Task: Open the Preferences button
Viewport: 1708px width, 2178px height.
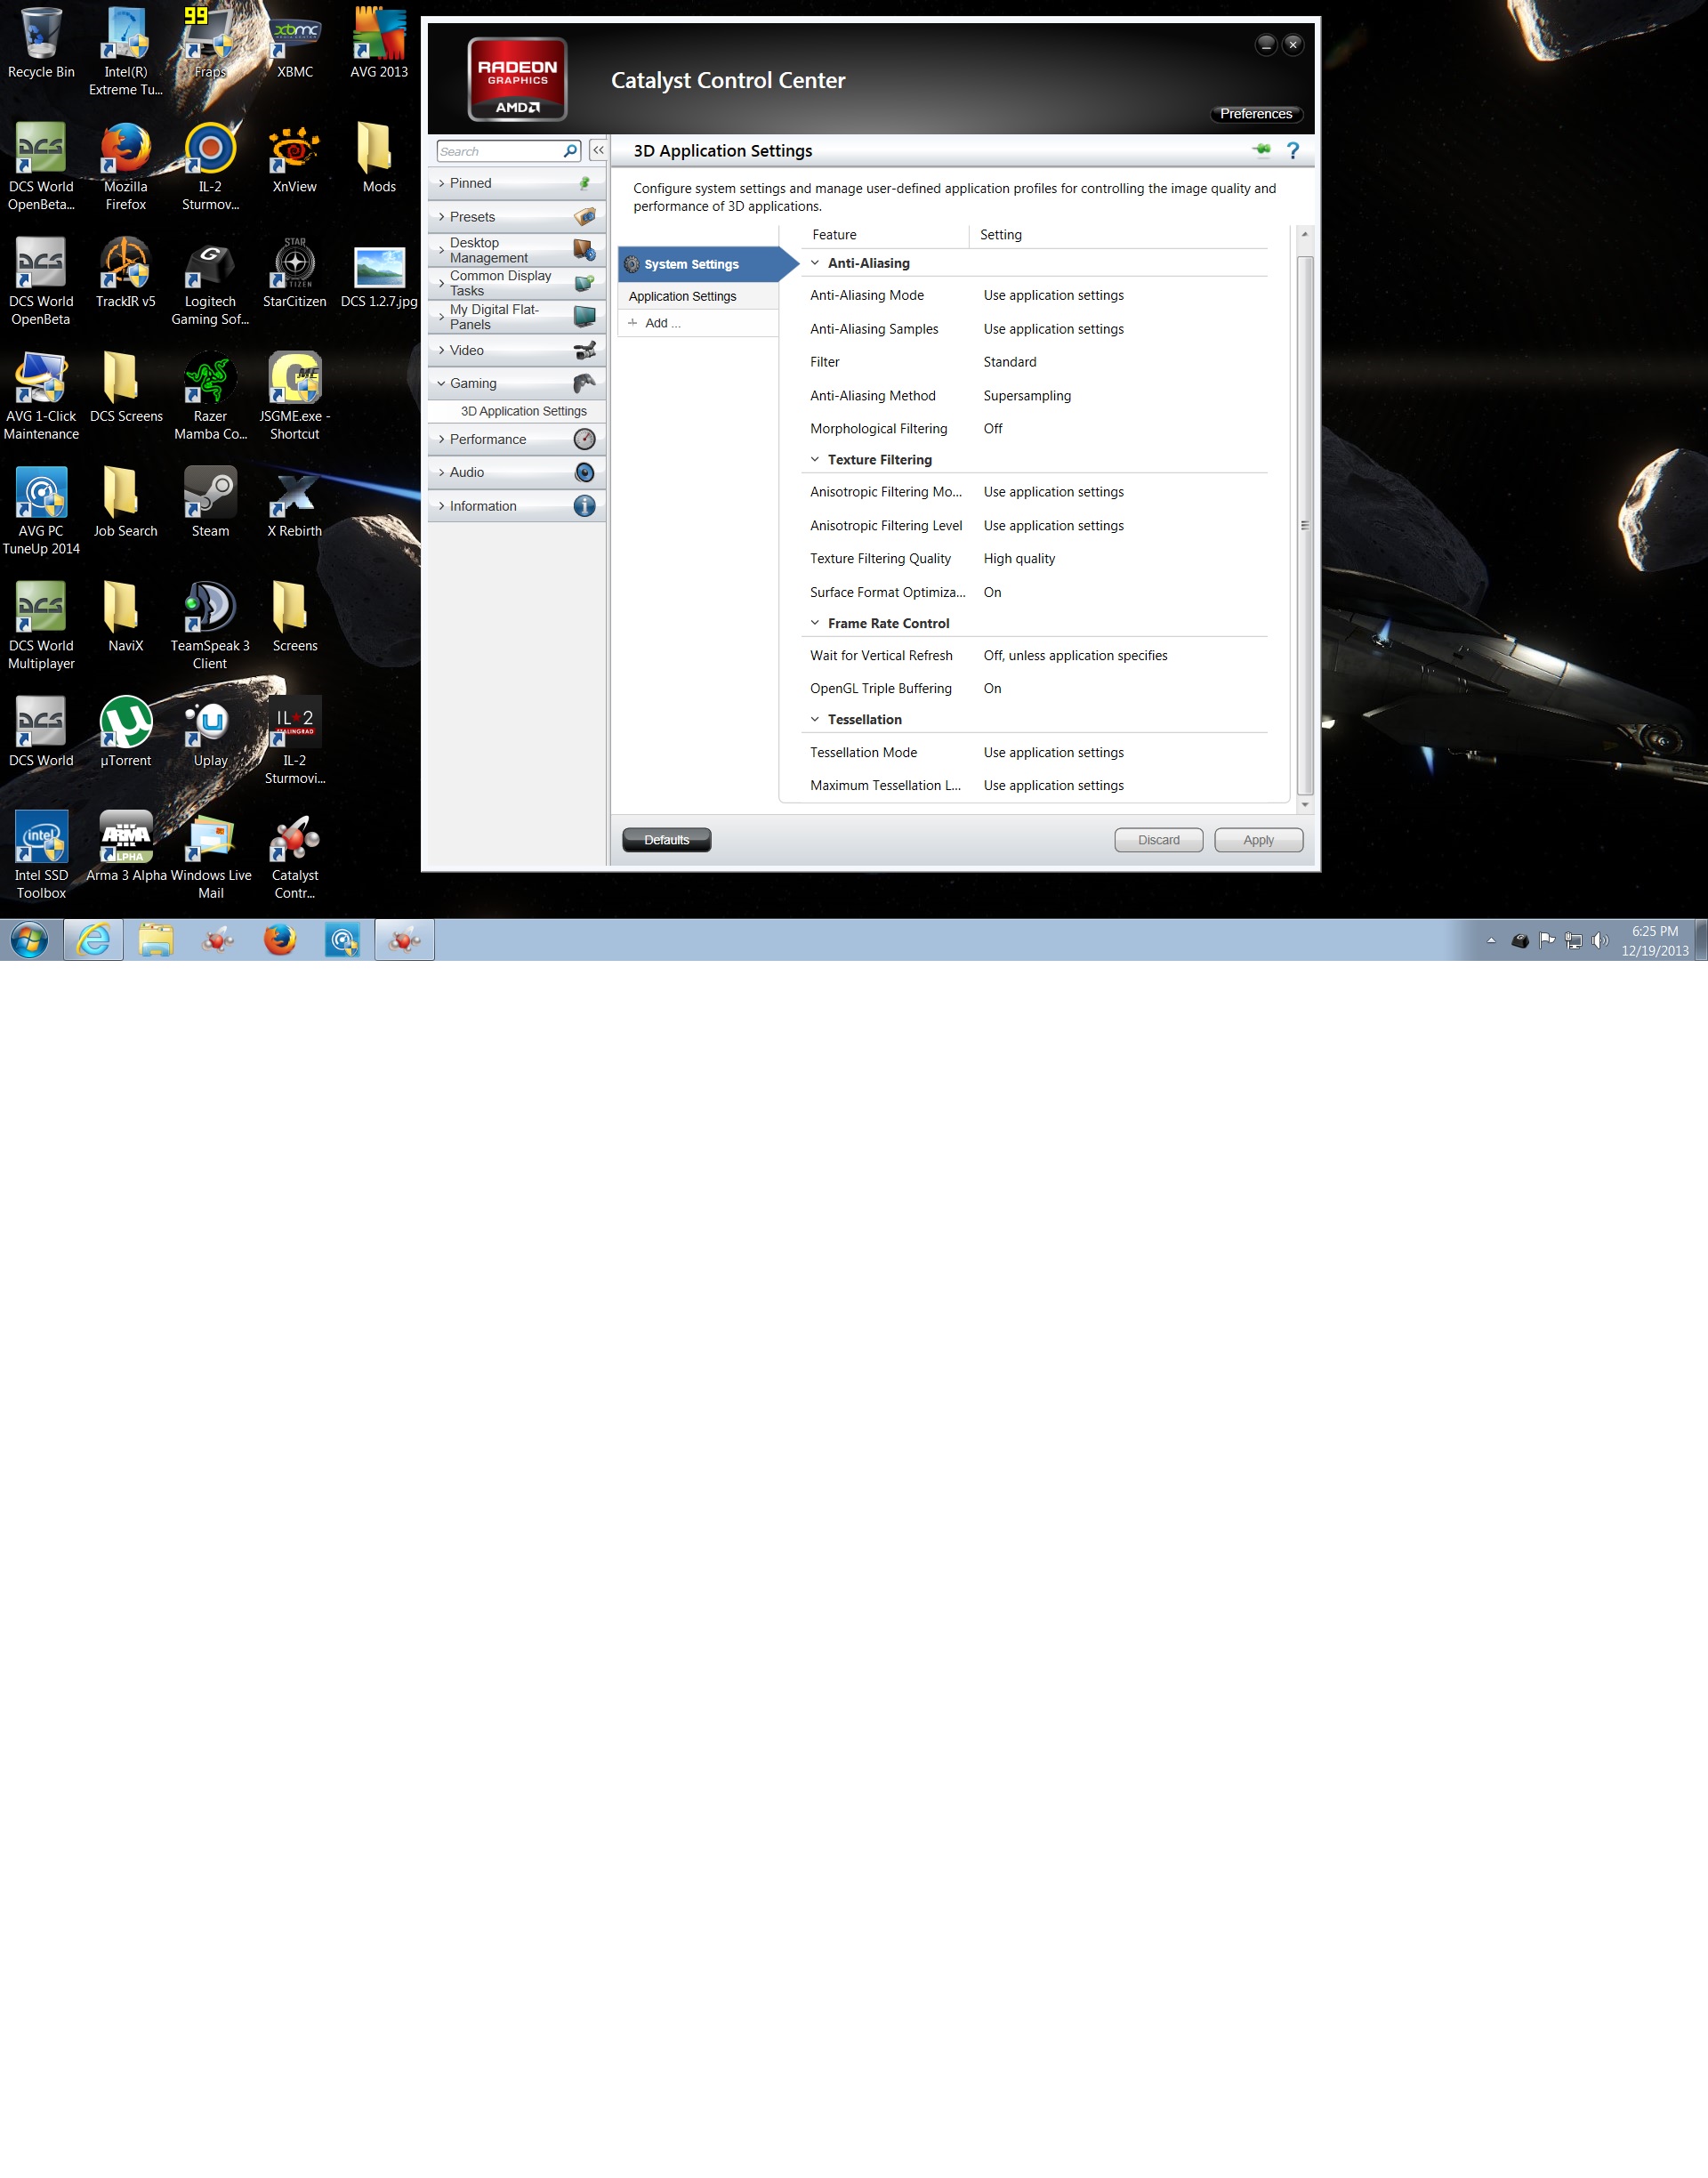Action: pos(1256,114)
